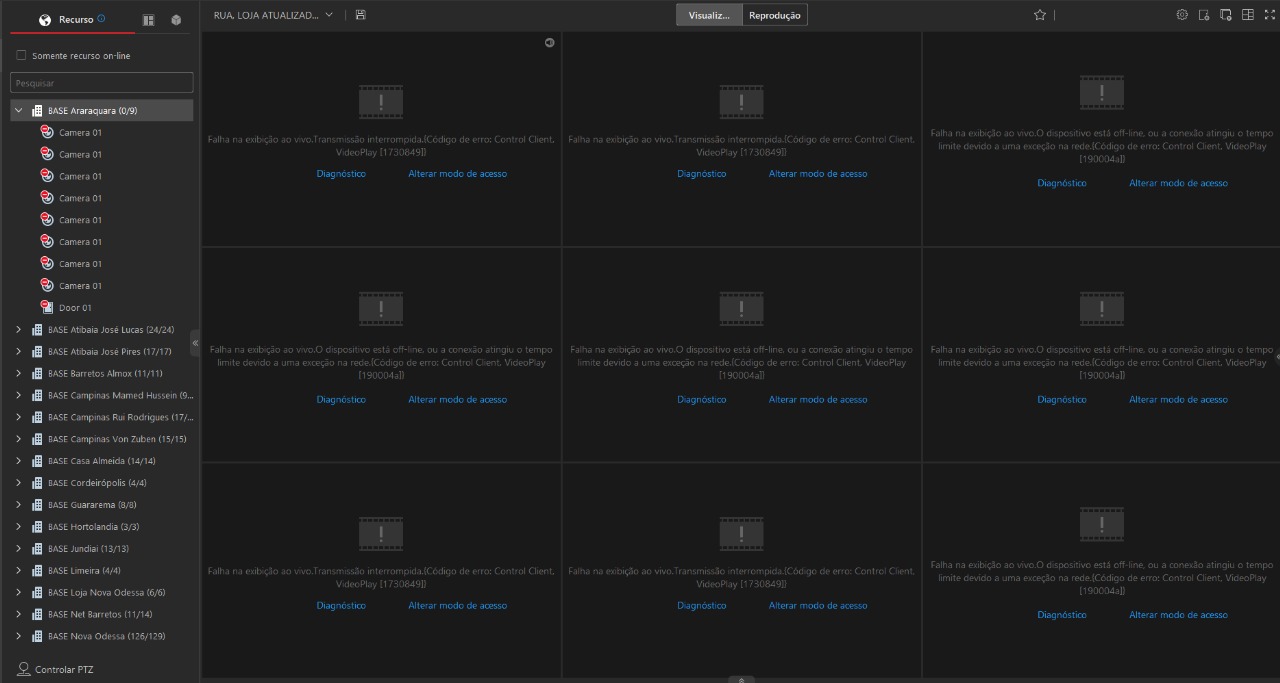Select the Visualiz... live view tab

pyautogui.click(x=709, y=15)
